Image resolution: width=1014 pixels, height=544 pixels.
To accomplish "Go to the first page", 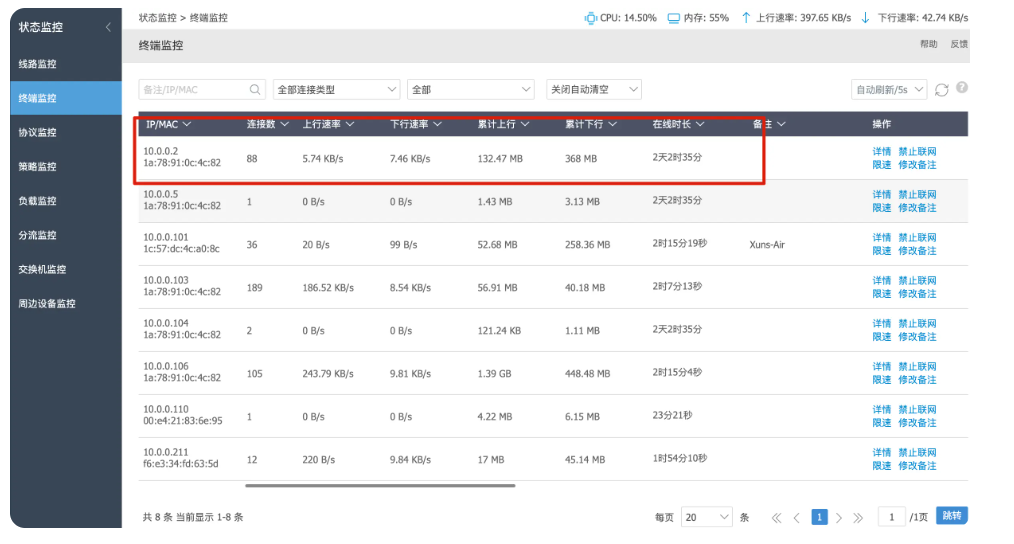I will [777, 517].
